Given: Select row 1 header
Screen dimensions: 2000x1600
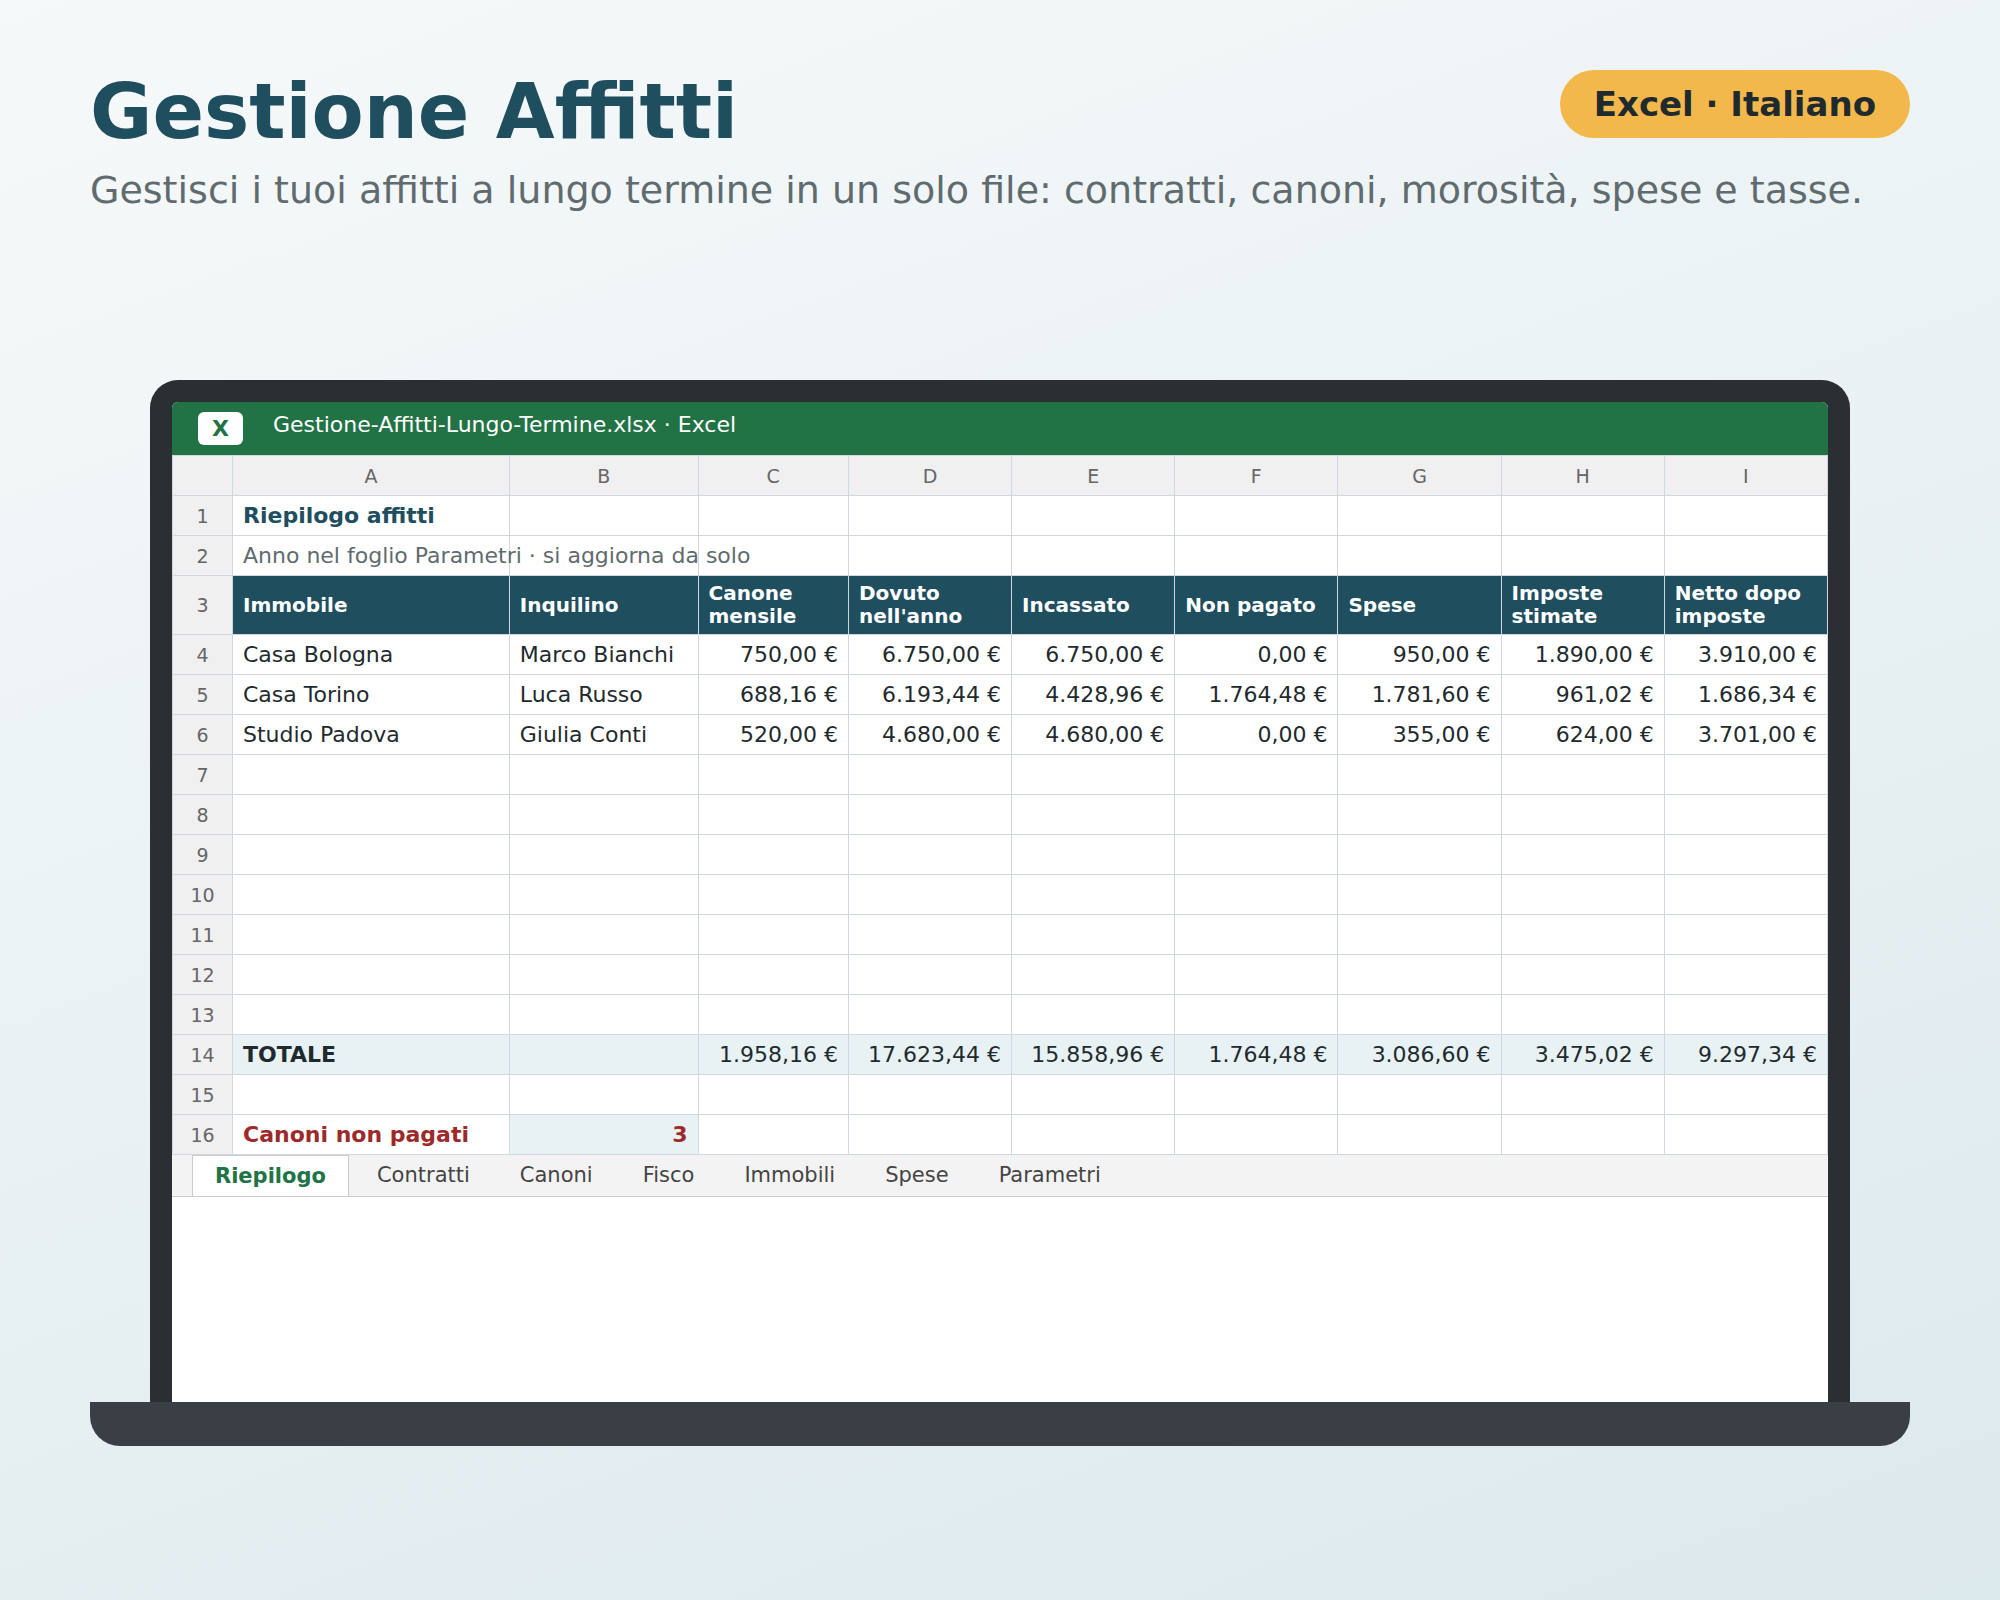Looking at the screenshot, I should tap(202, 516).
